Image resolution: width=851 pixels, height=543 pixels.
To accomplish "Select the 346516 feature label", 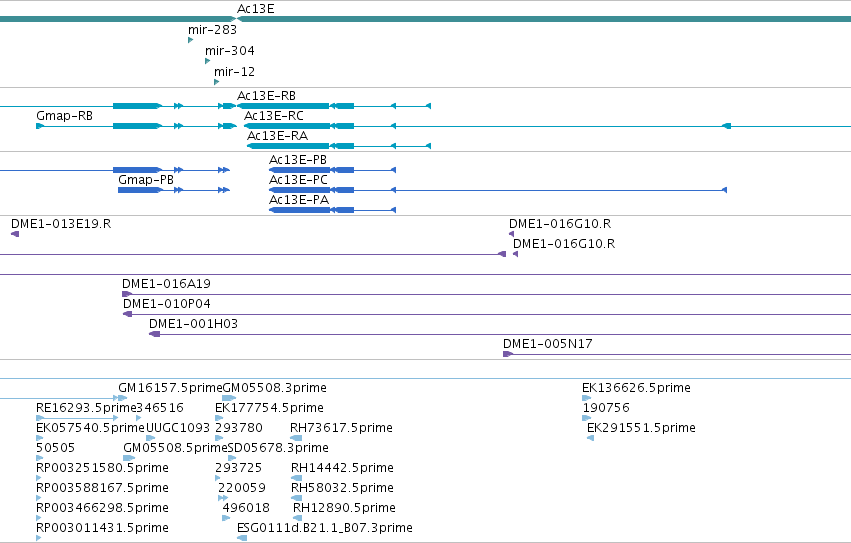I will (x=160, y=408).
